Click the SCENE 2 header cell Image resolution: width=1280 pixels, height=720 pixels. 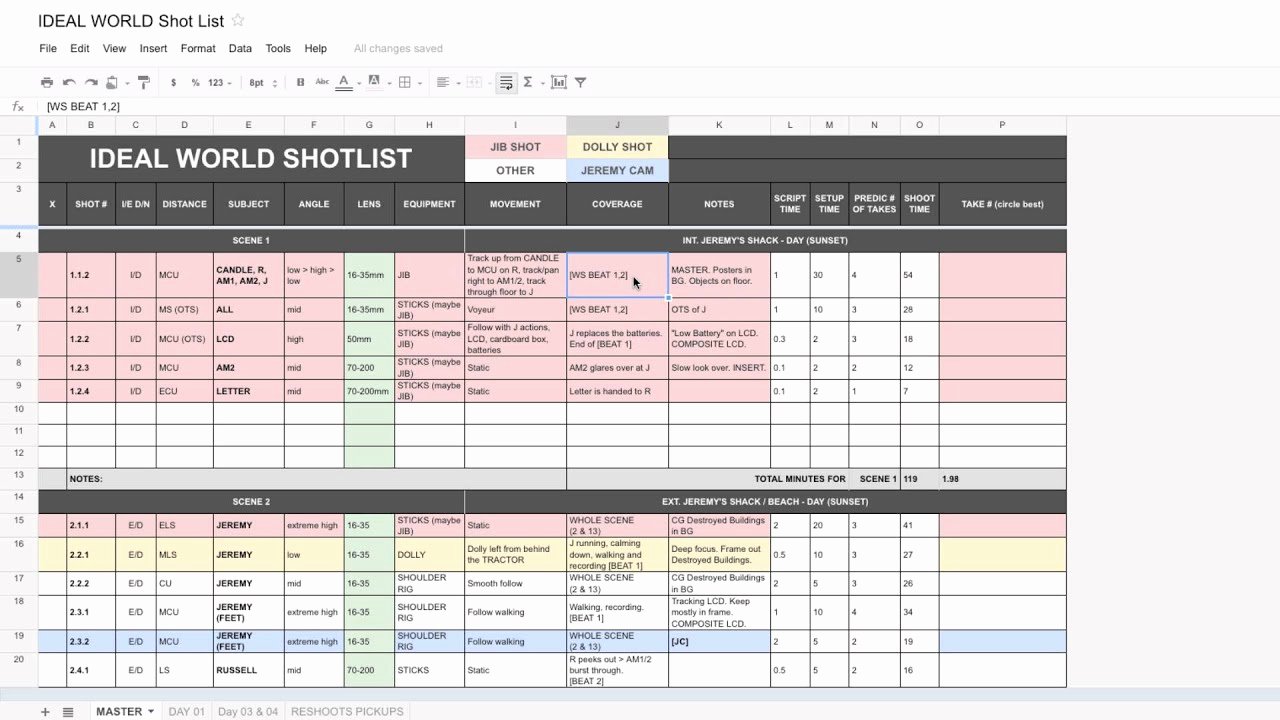pos(251,502)
